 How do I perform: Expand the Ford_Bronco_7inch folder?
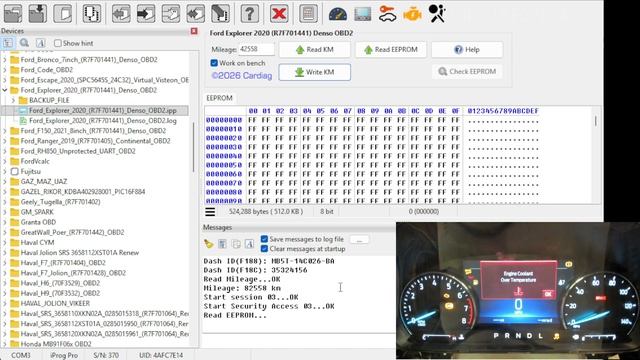point(5,60)
